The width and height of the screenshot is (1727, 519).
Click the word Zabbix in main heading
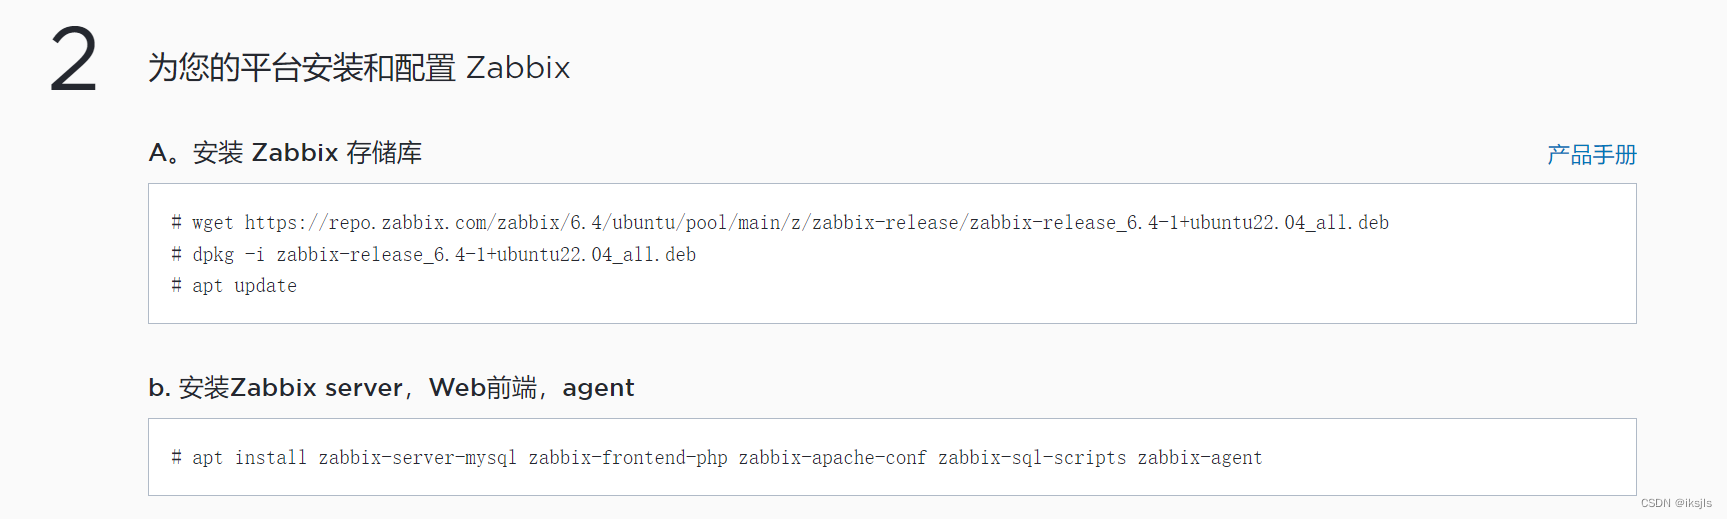tap(518, 68)
